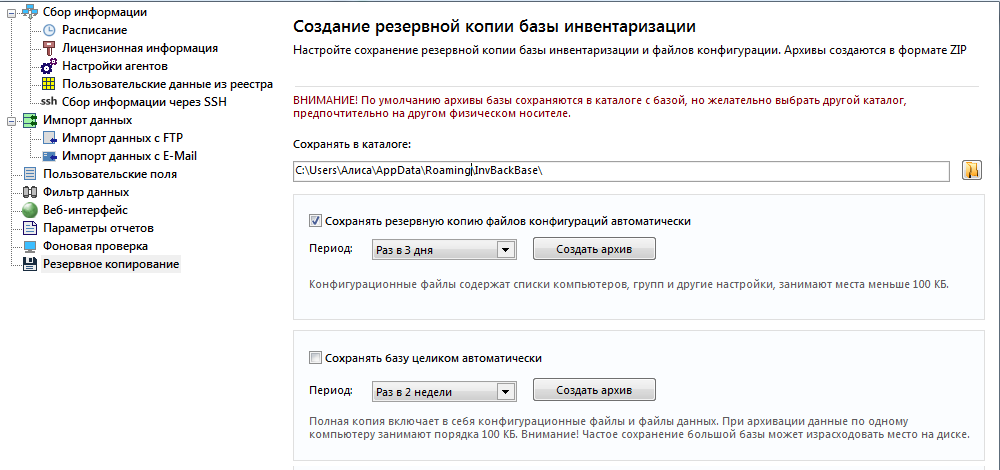
Task: Click the Импорт данных с FTP icon
Action: pos(50,138)
